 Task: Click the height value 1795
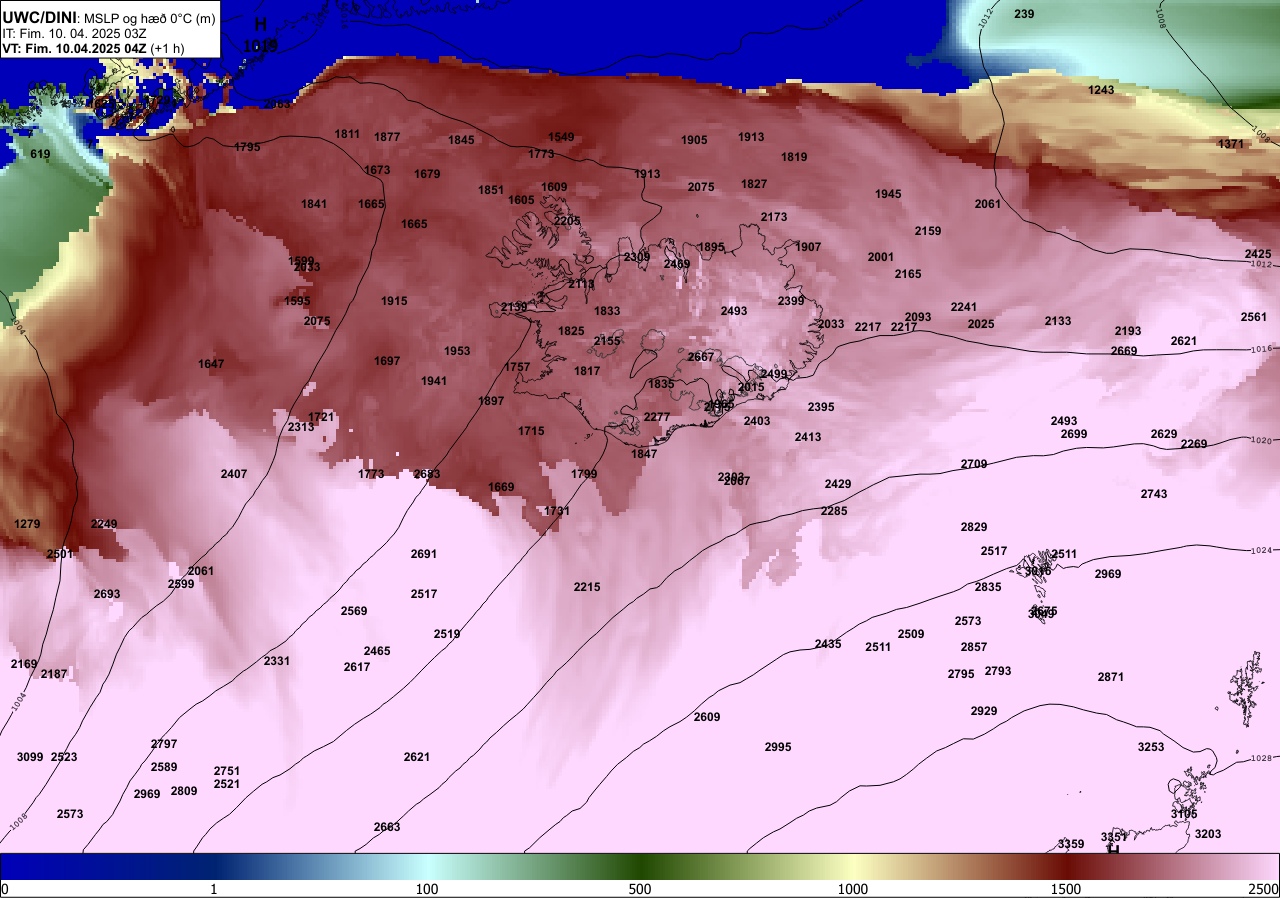pyautogui.click(x=247, y=147)
